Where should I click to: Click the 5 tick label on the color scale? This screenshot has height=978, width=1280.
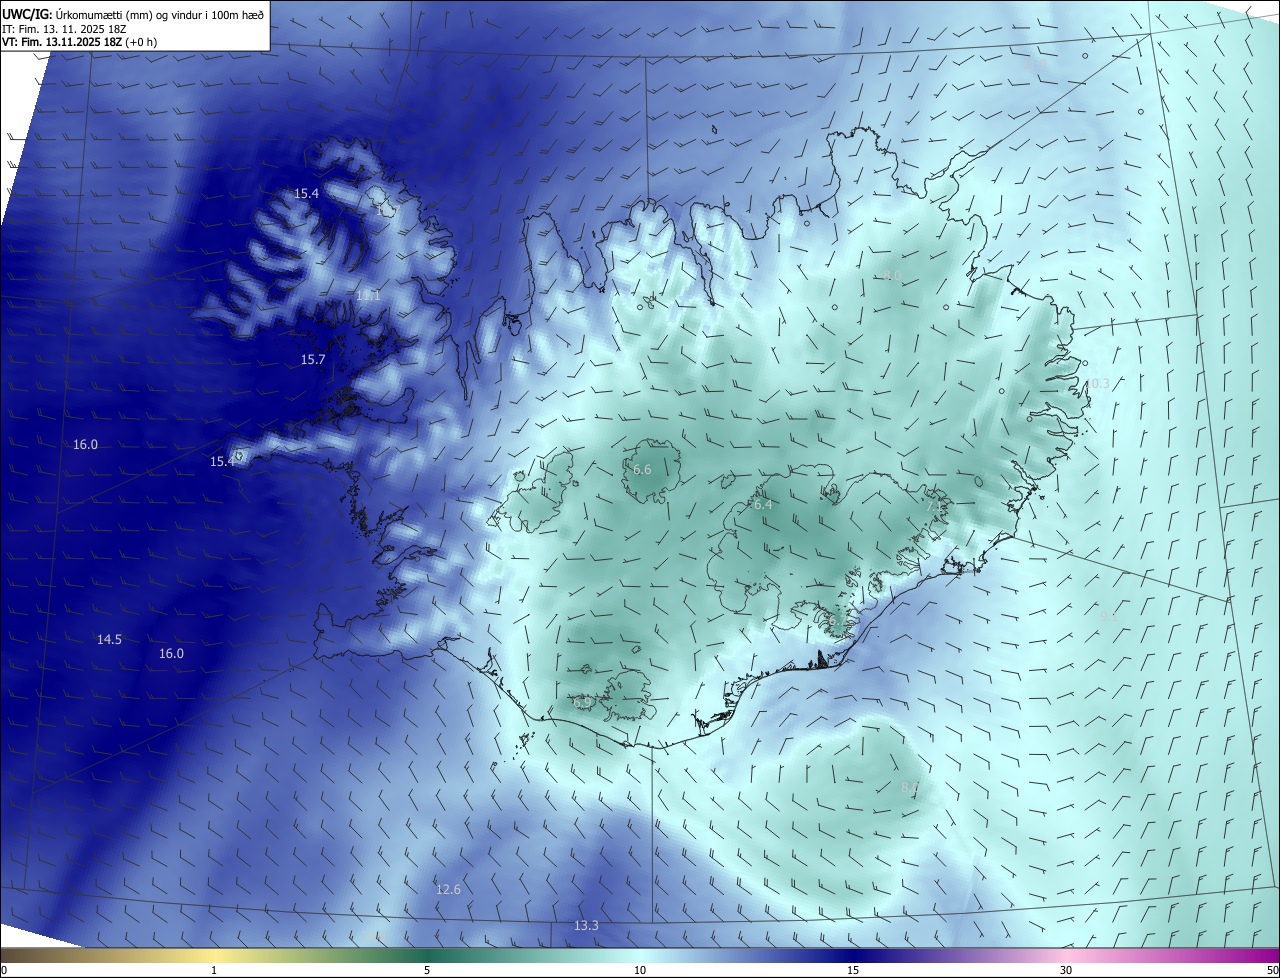click(x=427, y=970)
